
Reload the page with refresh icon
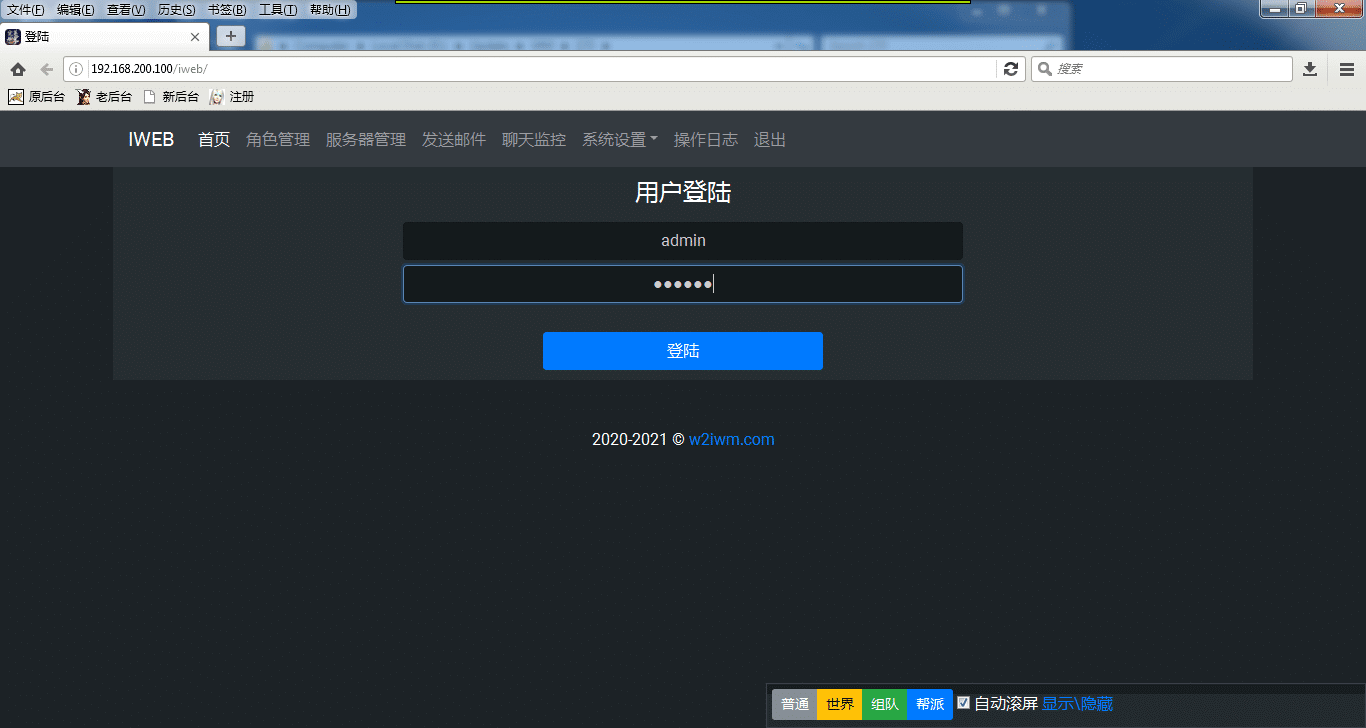pos(1011,69)
